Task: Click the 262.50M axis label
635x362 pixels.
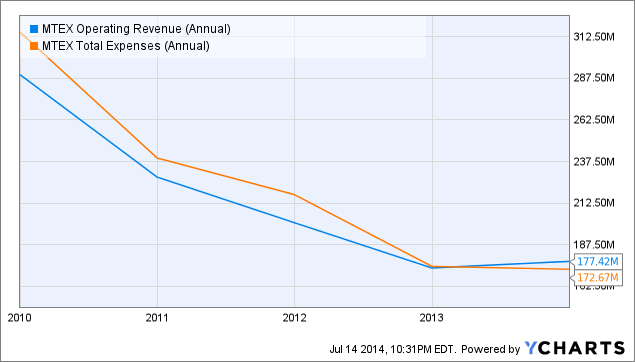Action: (x=594, y=120)
